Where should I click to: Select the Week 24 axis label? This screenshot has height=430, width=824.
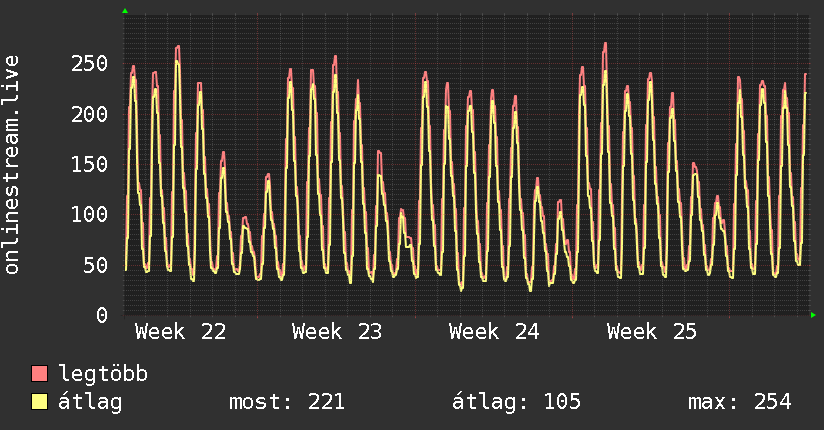494,332
